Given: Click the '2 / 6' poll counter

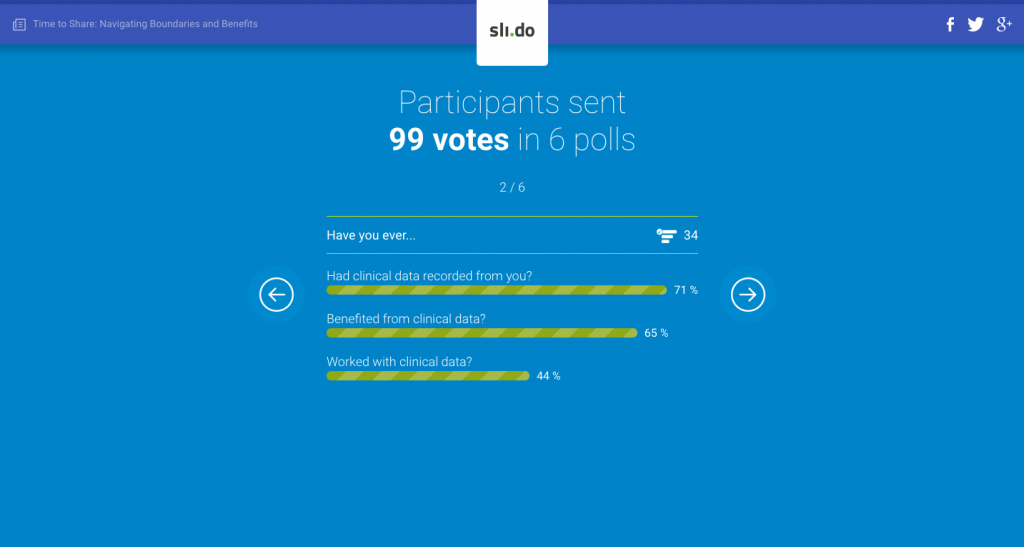Looking at the screenshot, I should [512, 187].
